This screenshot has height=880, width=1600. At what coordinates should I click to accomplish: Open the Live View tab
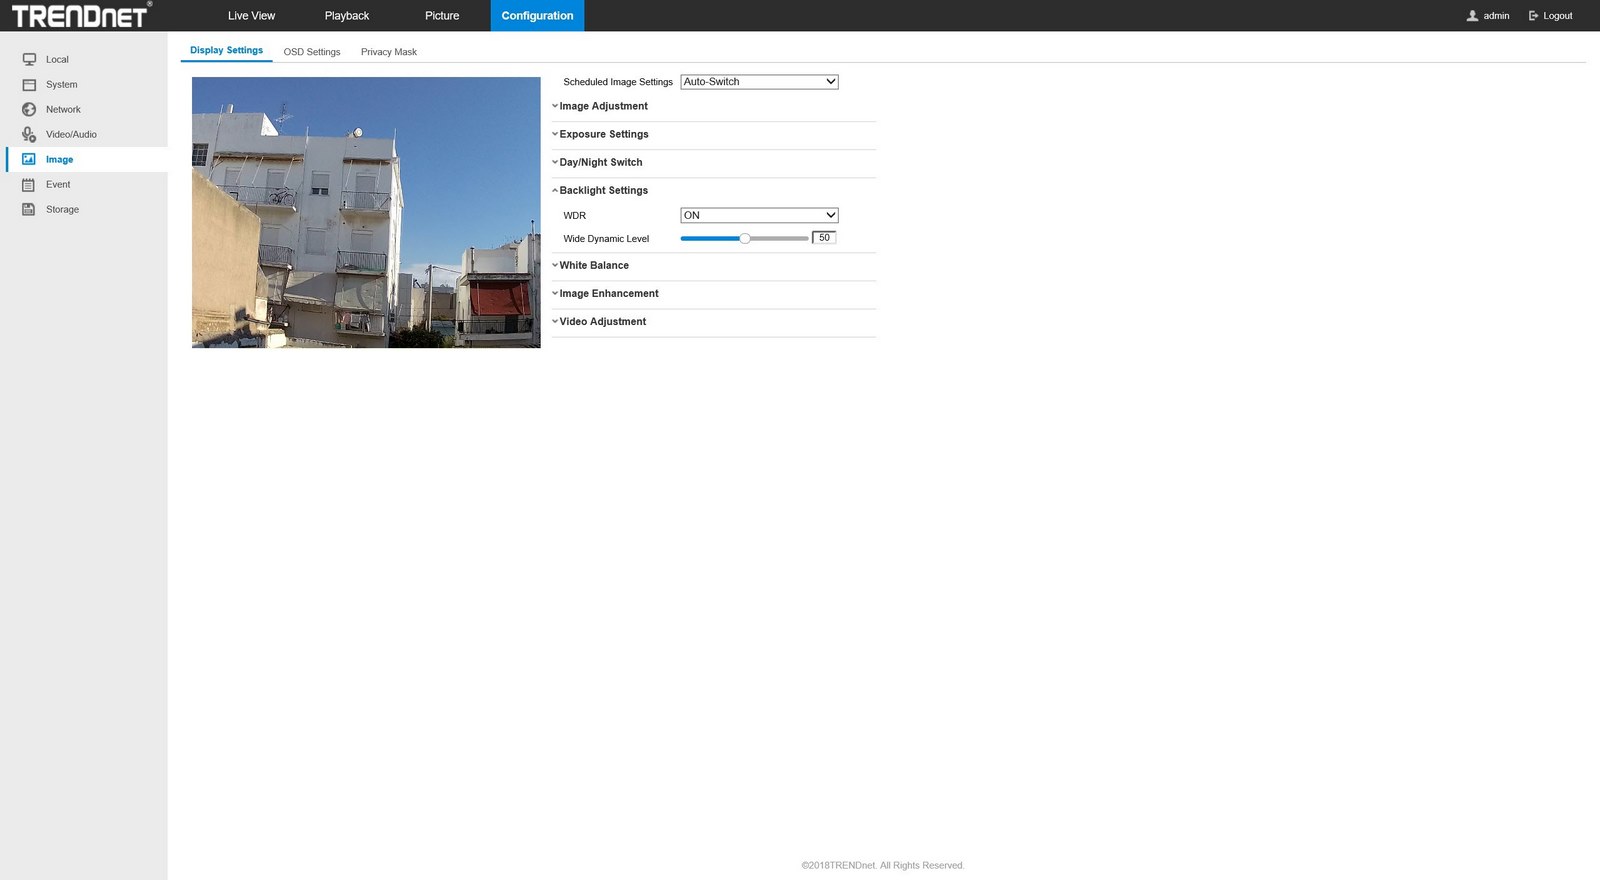point(251,16)
